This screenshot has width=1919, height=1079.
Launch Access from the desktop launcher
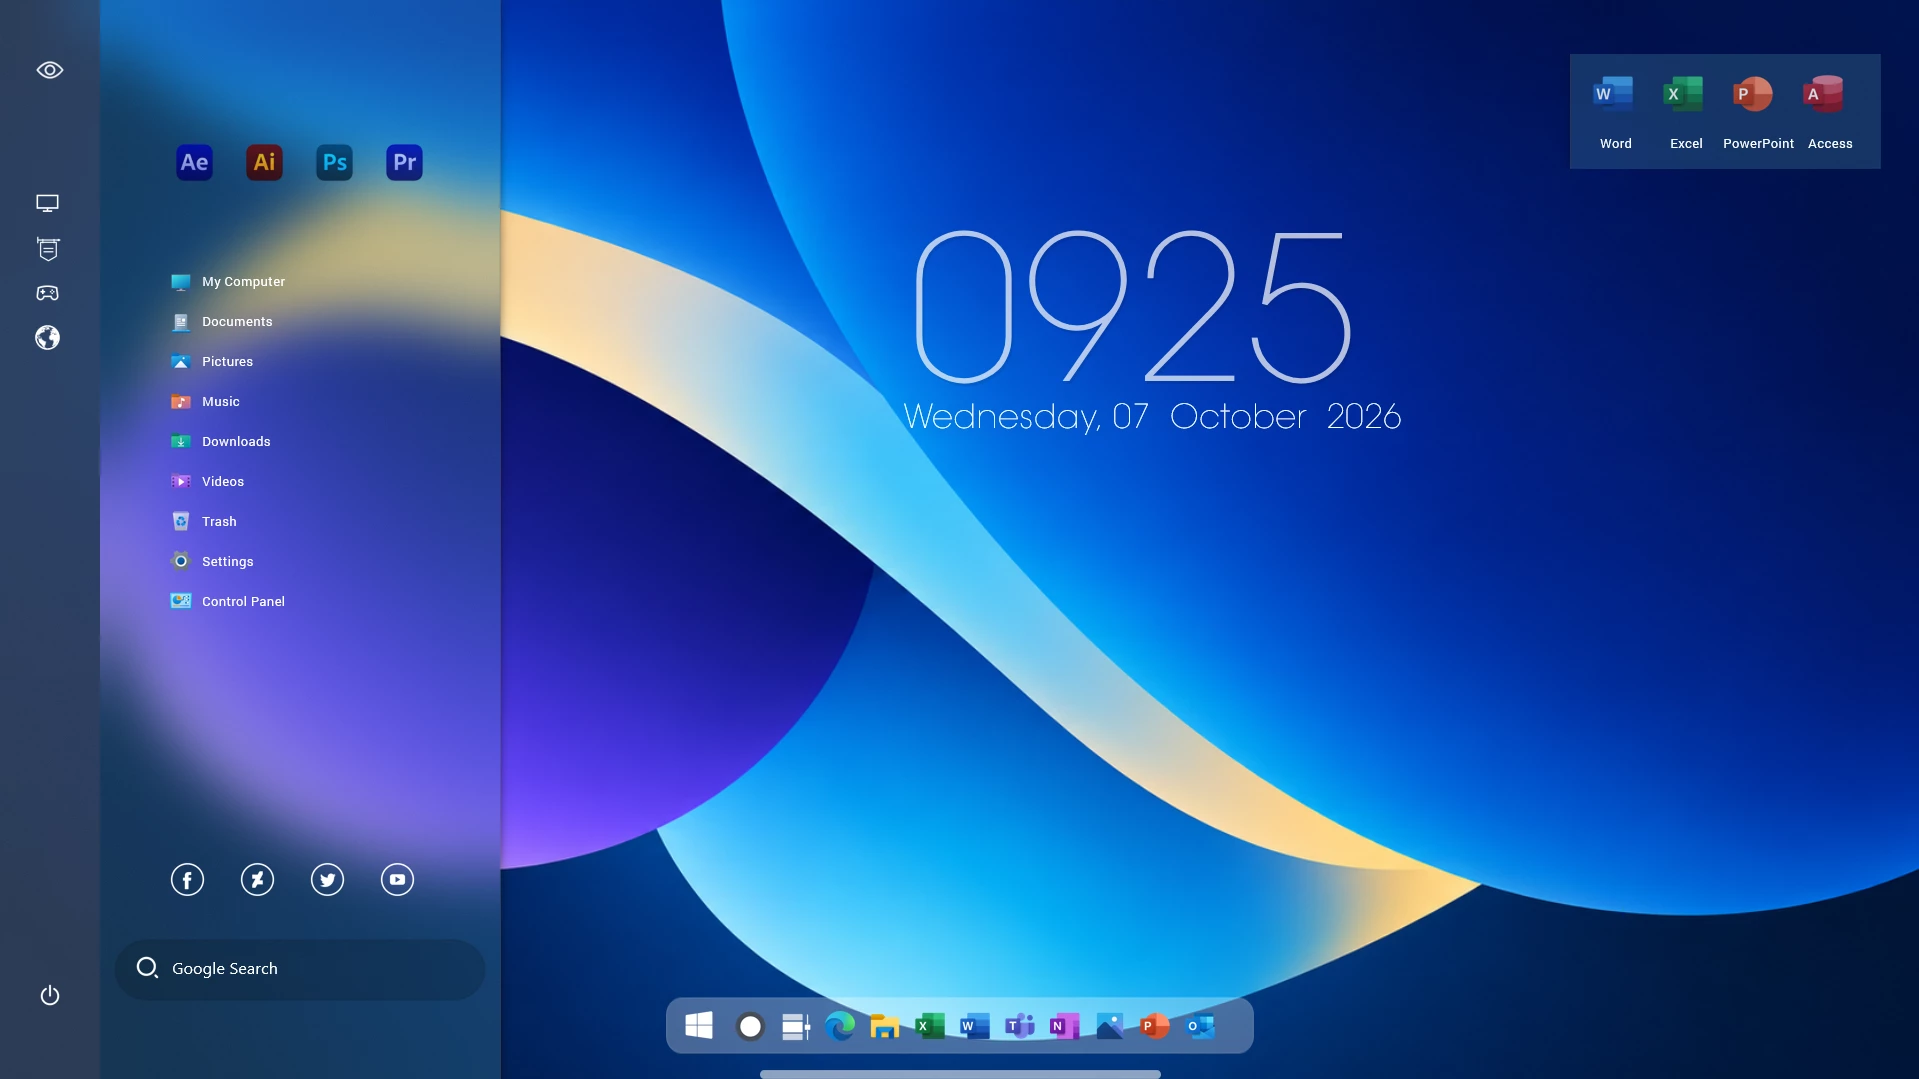pos(1829,112)
